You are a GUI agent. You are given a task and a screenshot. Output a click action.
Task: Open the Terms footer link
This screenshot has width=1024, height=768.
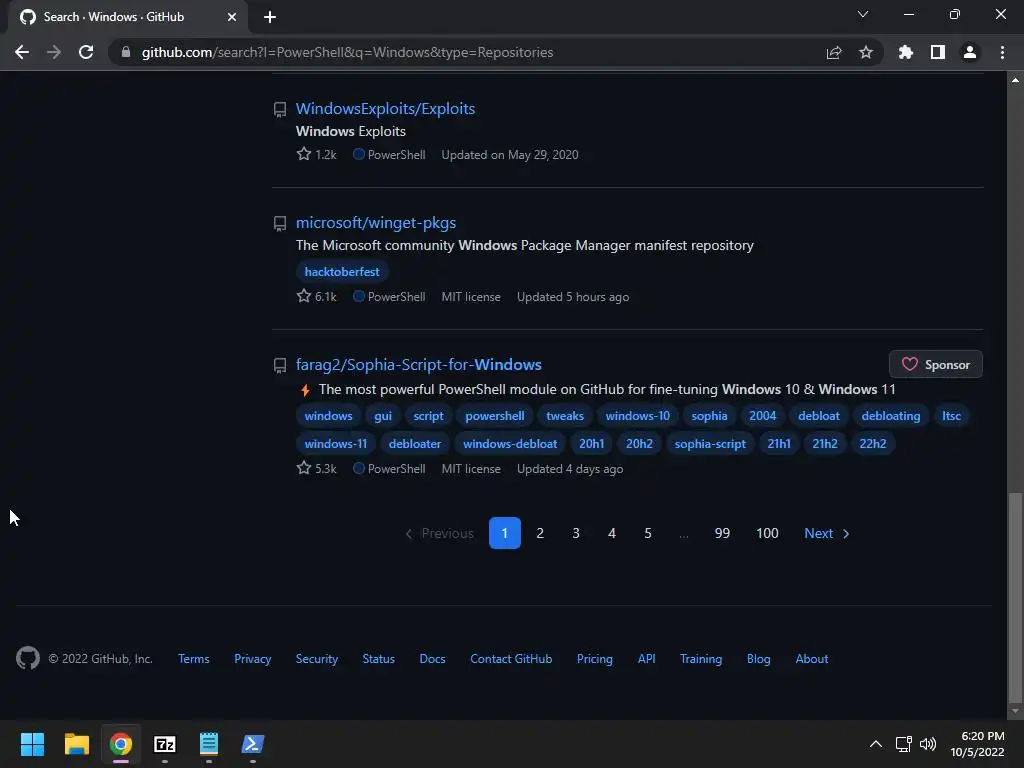[x=194, y=658]
